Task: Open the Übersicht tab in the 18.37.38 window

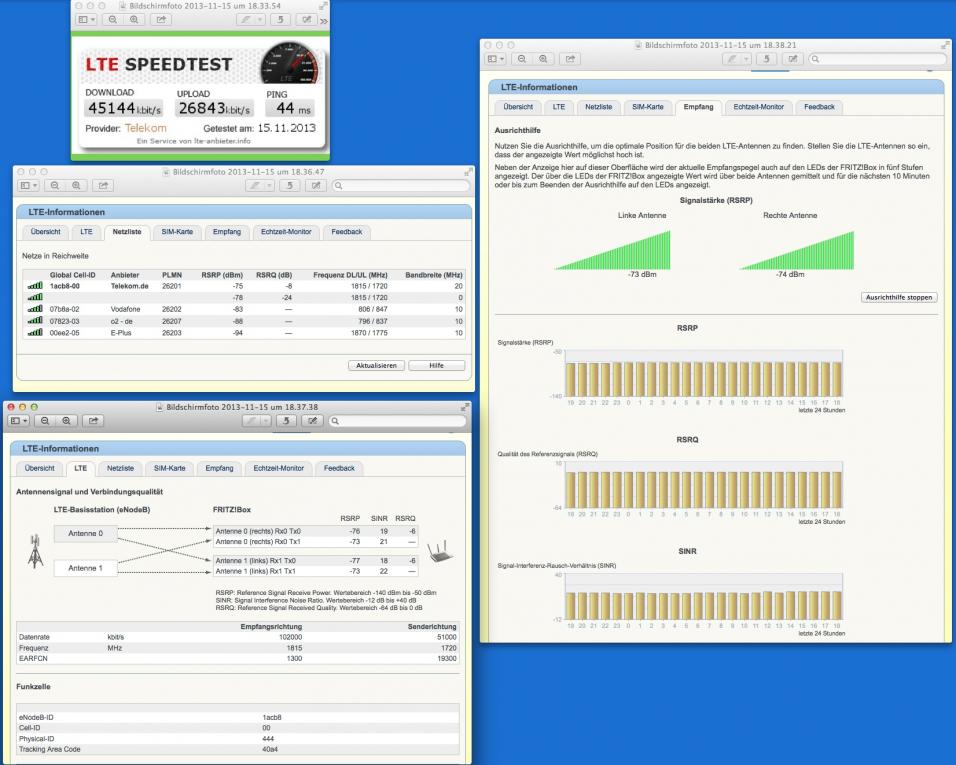Action: tap(40, 468)
